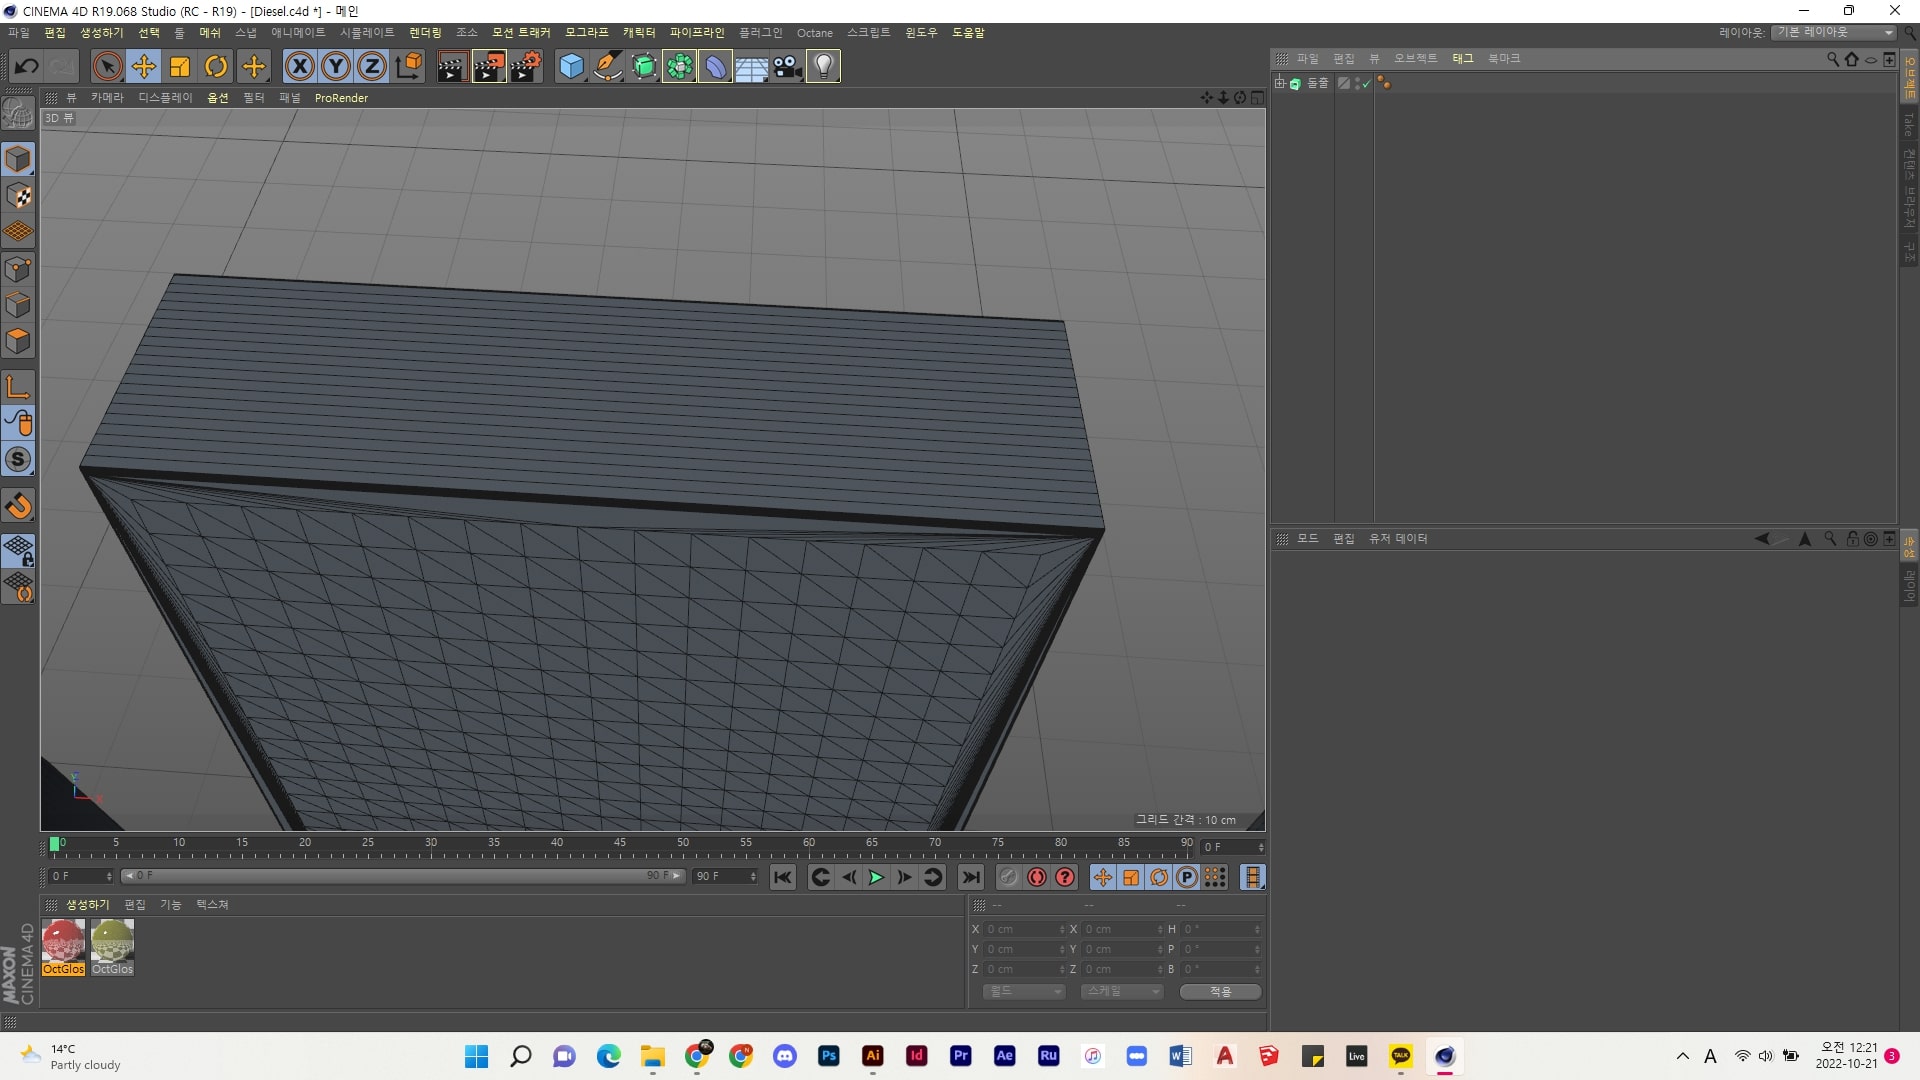The width and height of the screenshot is (1920, 1080).
Task: Toggle Y axis lock
Action: click(336, 67)
